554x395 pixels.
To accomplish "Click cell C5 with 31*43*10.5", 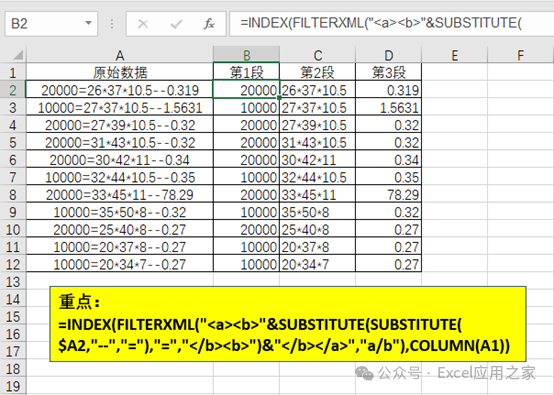I will click(317, 142).
